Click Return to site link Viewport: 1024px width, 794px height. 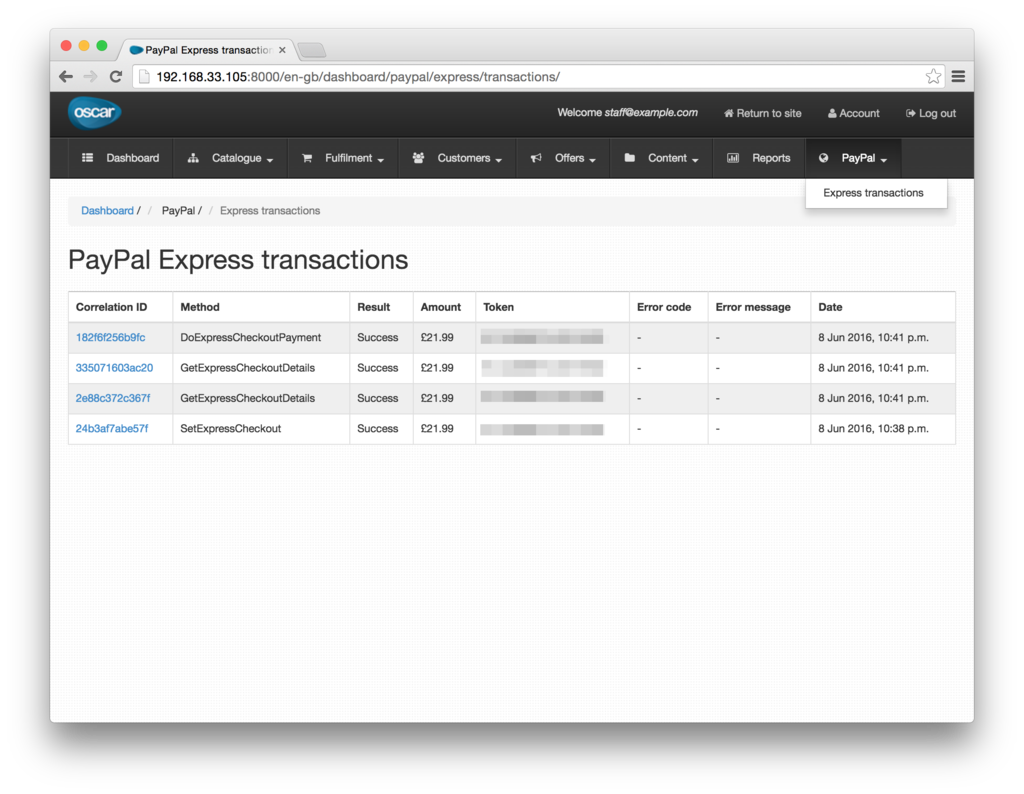click(x=762, y=114)
